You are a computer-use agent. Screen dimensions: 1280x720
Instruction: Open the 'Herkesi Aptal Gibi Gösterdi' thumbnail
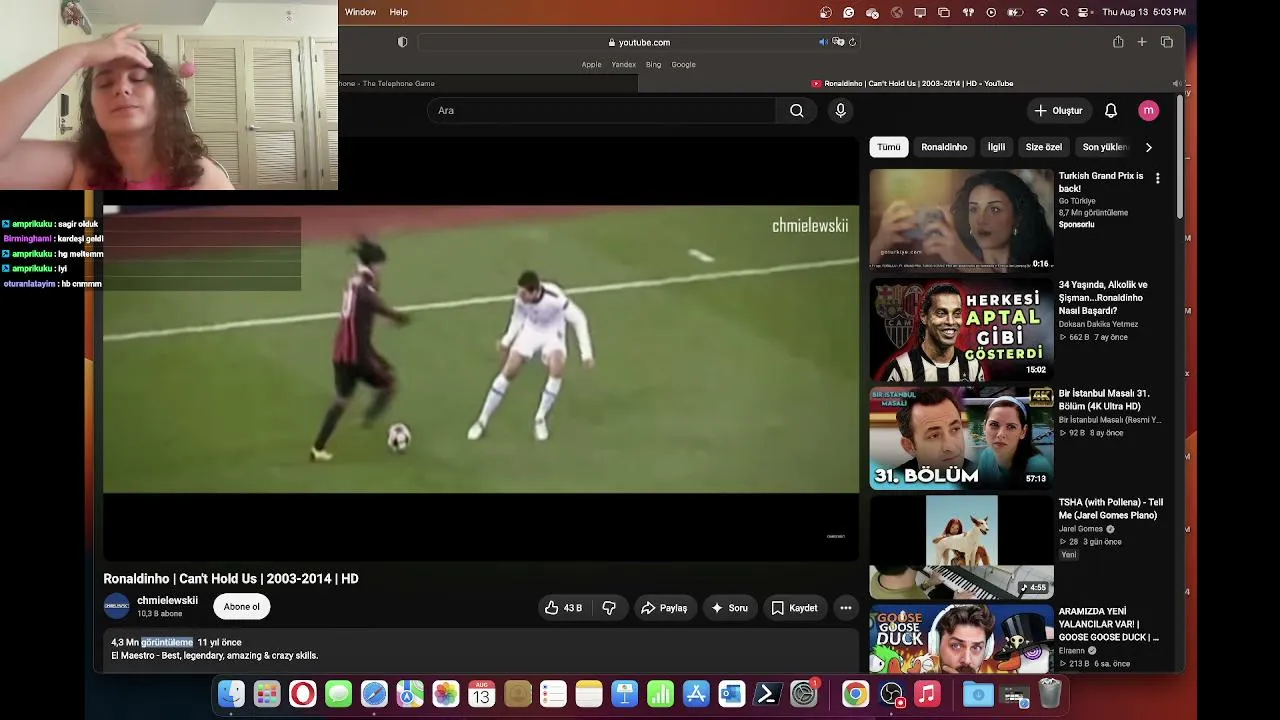[961, 329]
